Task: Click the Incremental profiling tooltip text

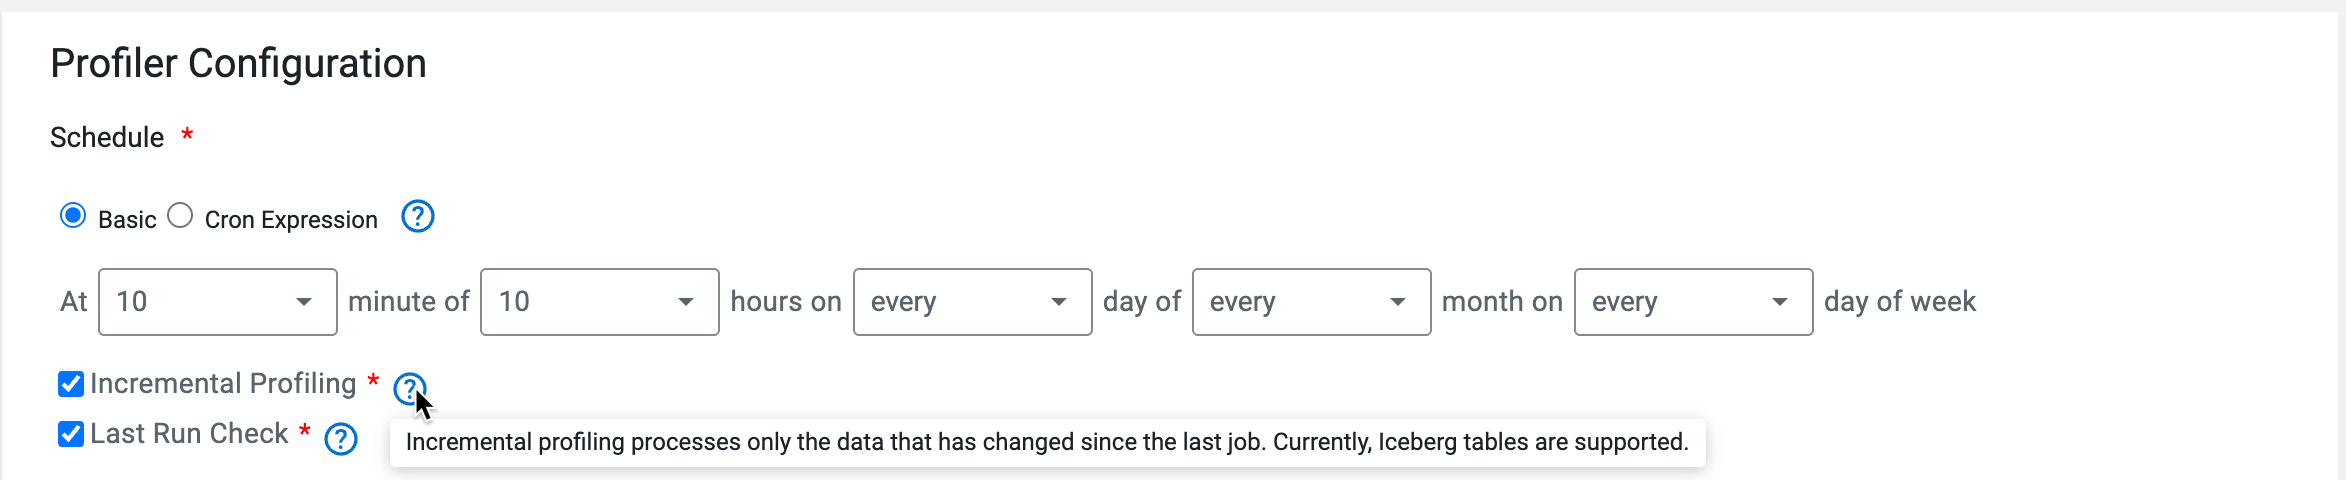Action: [1046, 443]
